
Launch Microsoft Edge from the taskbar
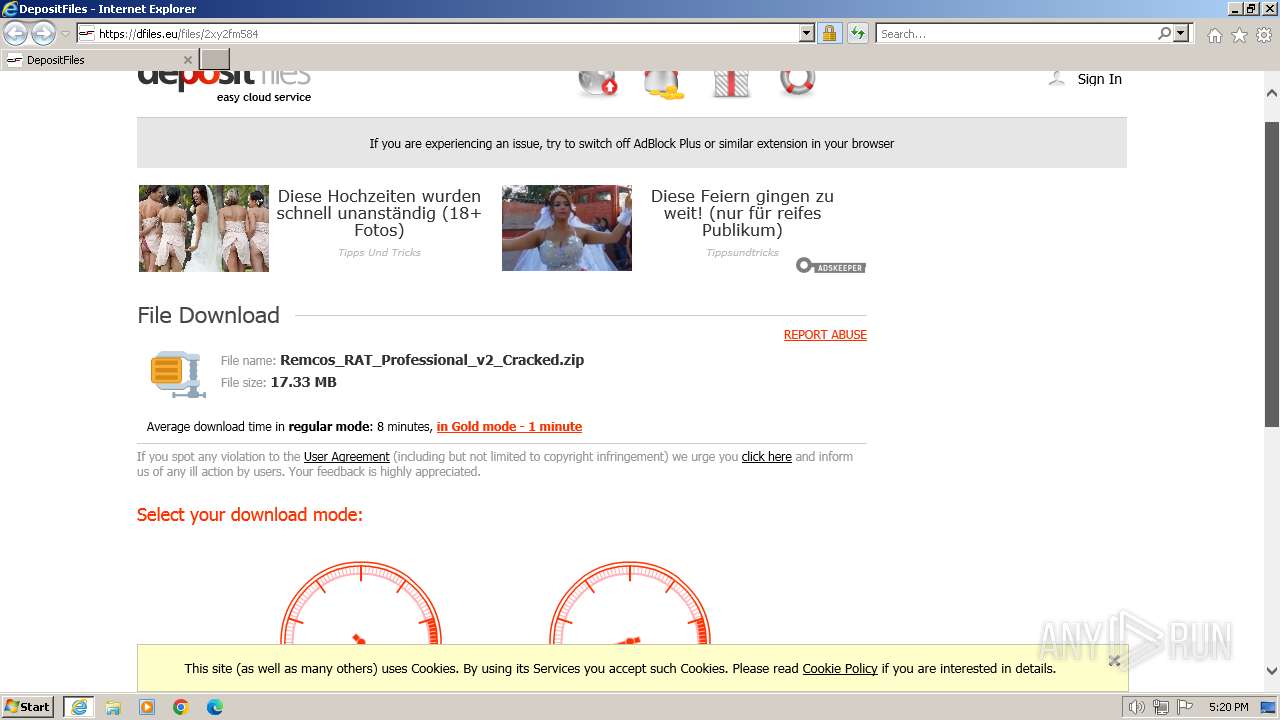click(x=215, y=707)
